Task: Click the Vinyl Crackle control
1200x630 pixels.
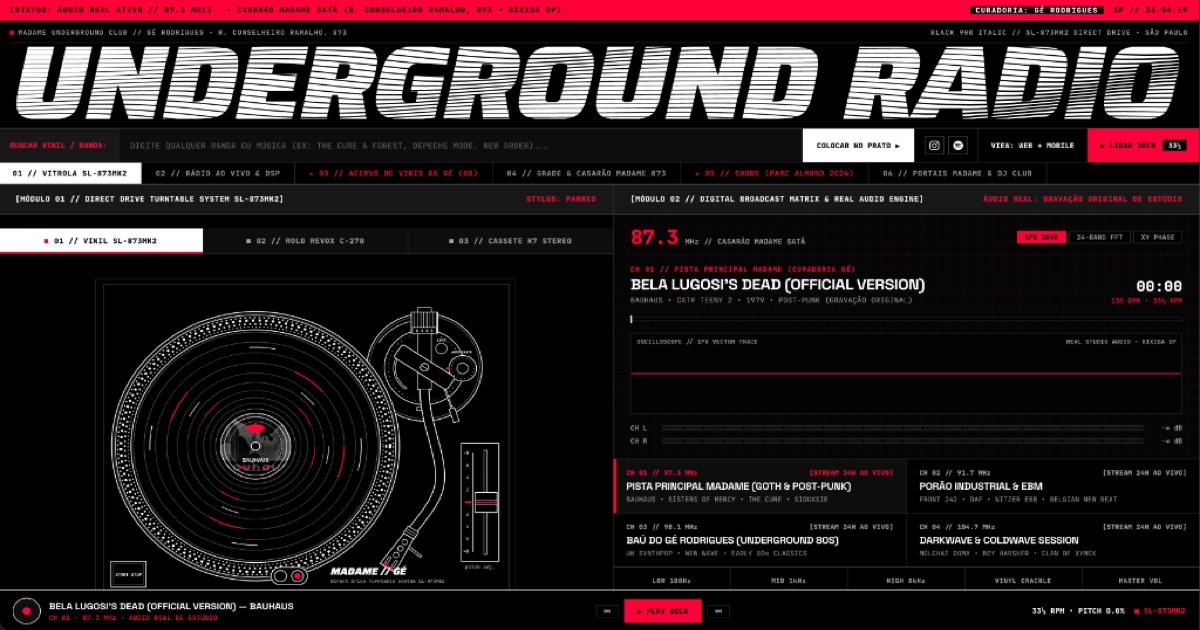Action: click(1023, 579)
